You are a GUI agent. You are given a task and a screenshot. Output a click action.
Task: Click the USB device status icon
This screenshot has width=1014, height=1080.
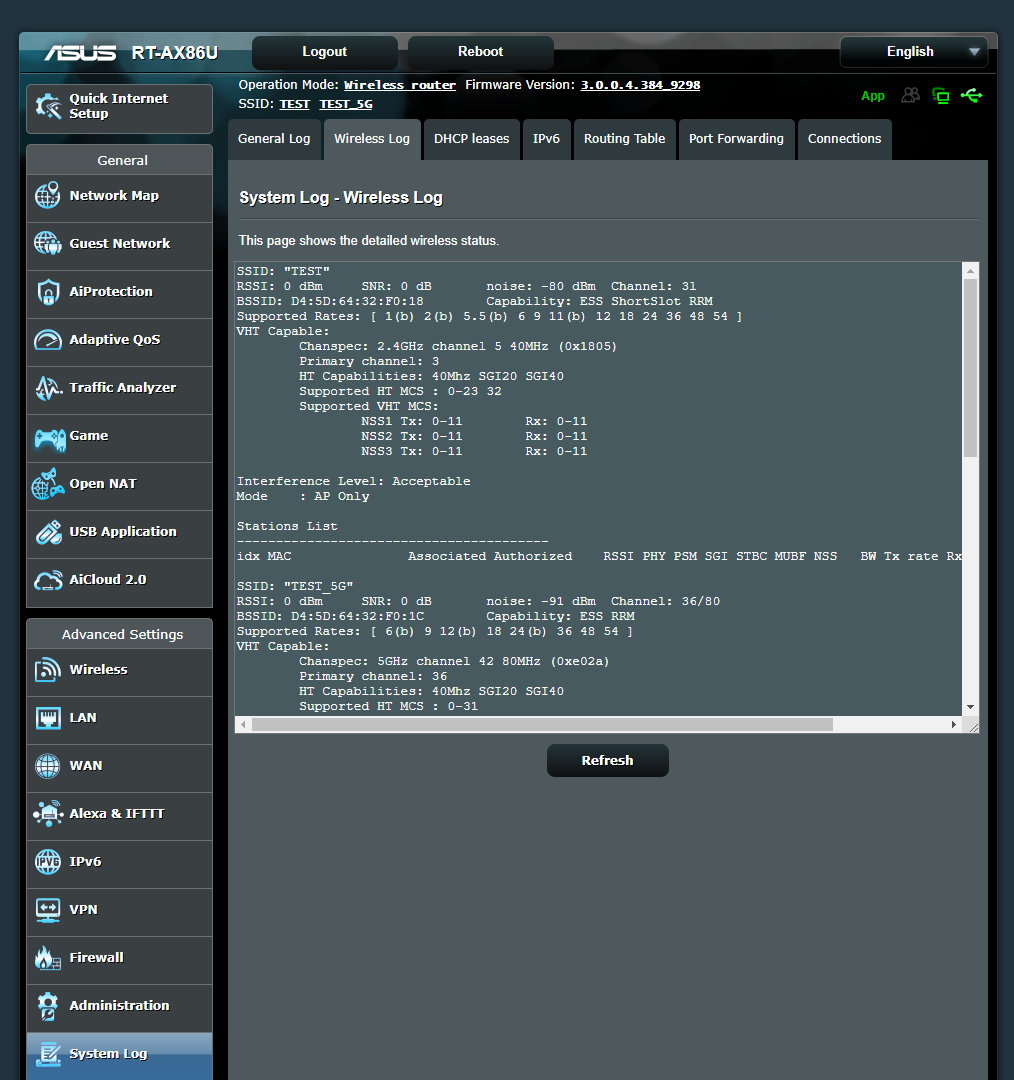[971, 95]
